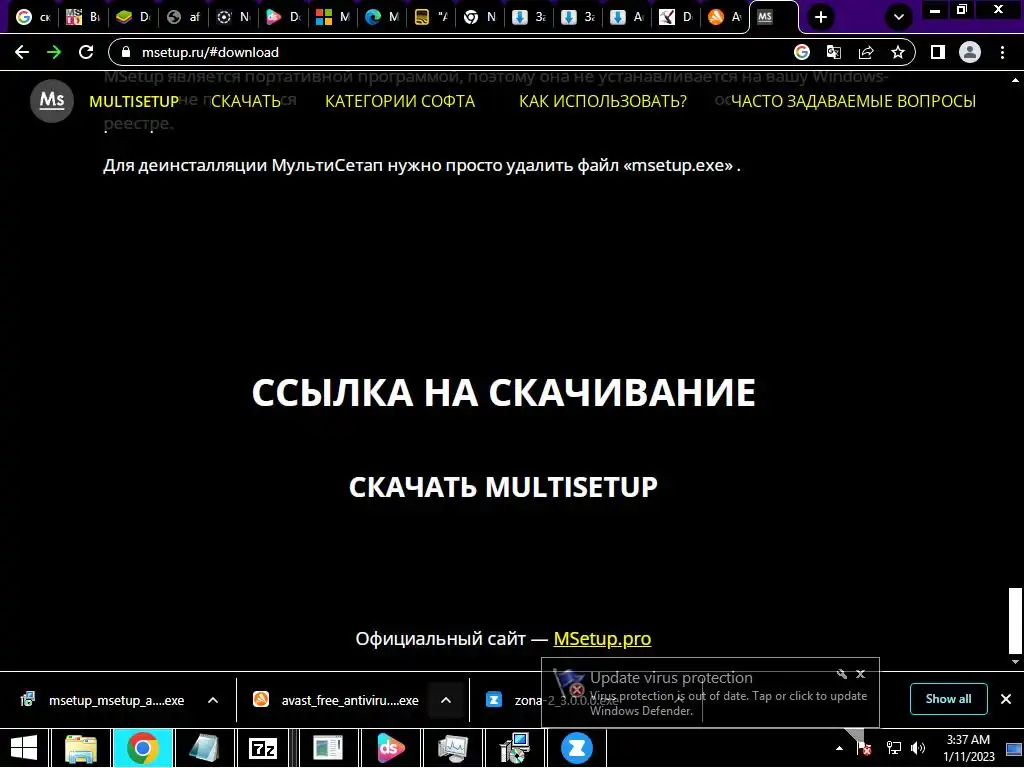1024x768 pixels.
Task: Click the Ms site logo
Action: point(52,101)
